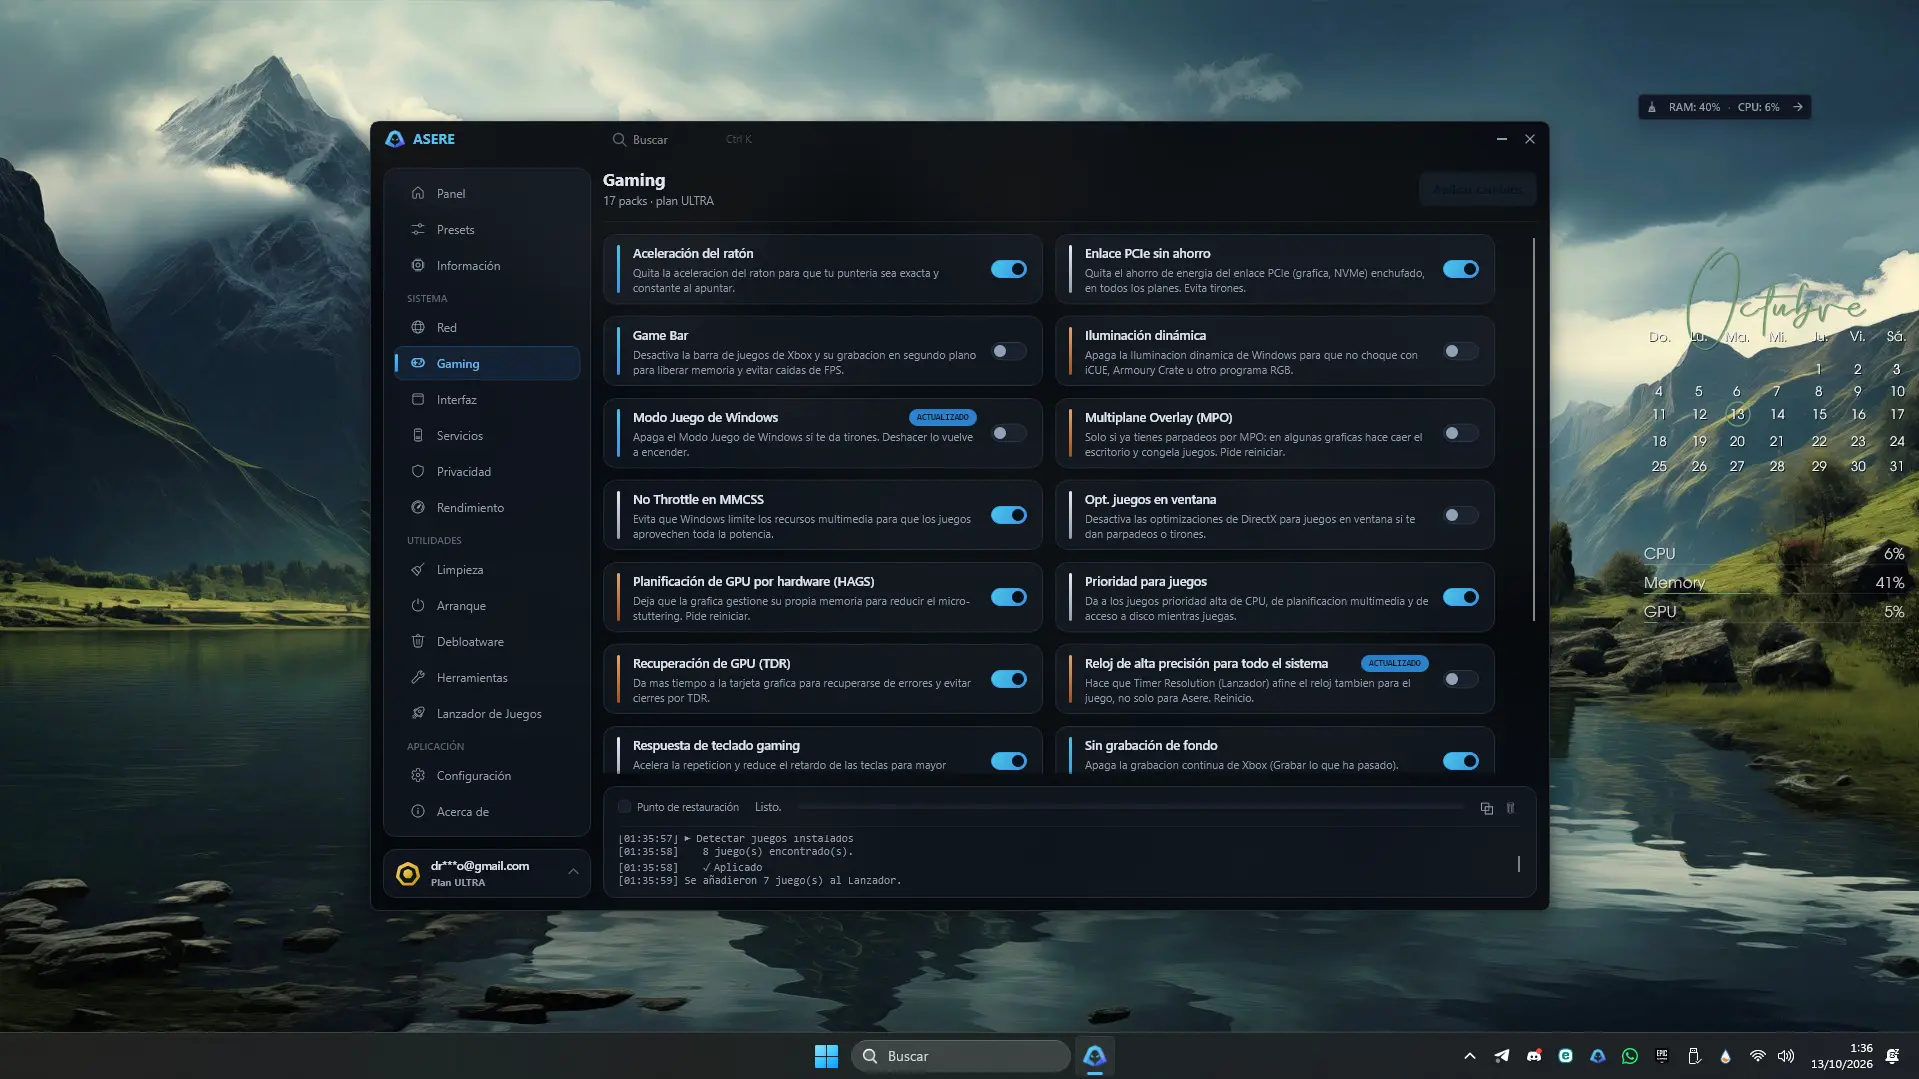This screenshot has height=1079, width=1919.
Task: Click the Gaming list vertical scrollbar
Action: [1533, 429]
